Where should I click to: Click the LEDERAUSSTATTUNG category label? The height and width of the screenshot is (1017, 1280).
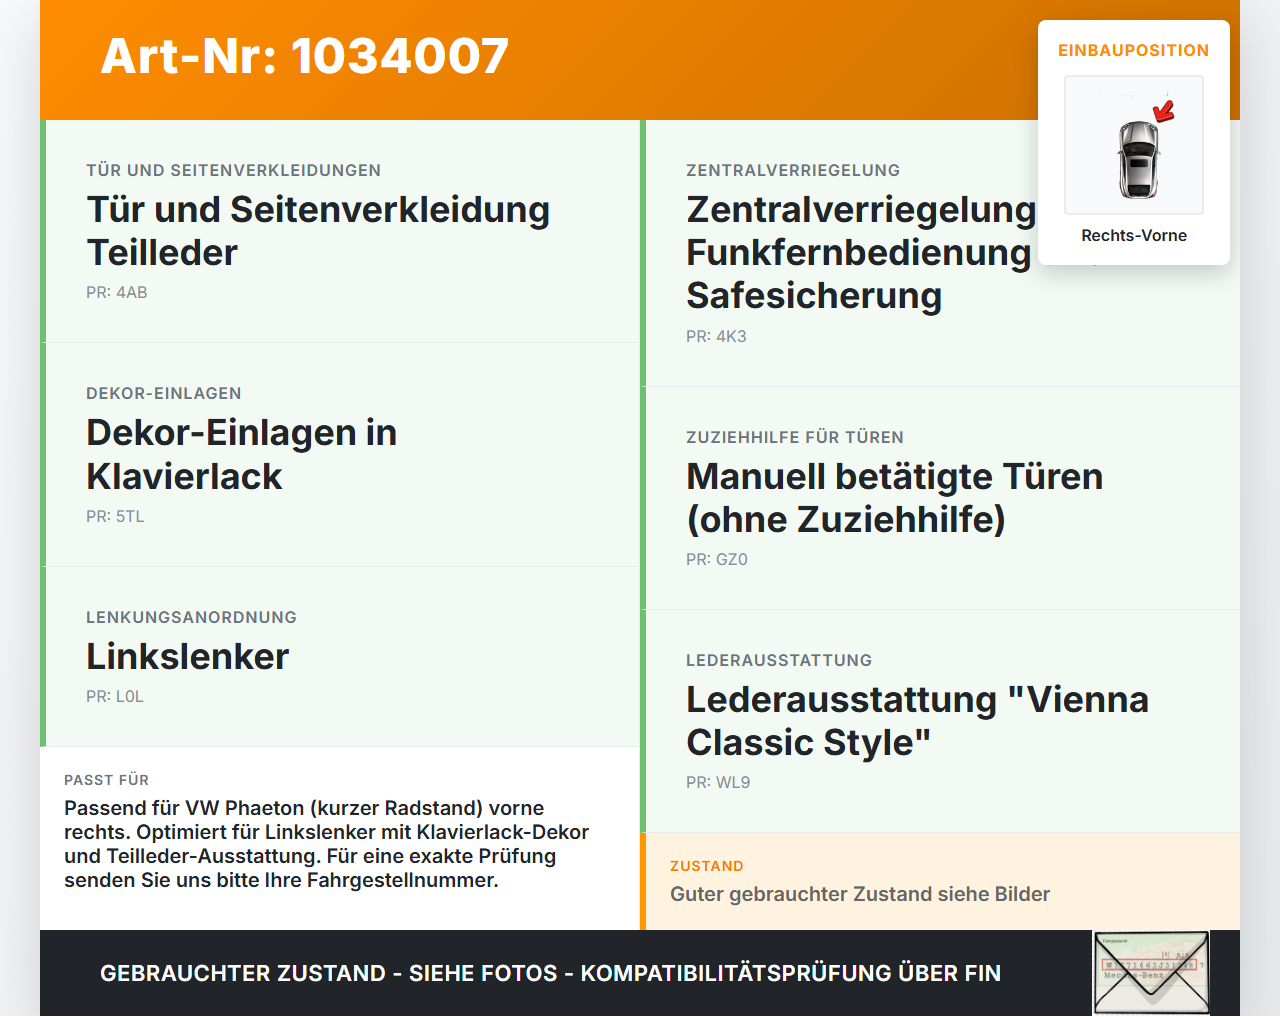[x=779, y=660]
